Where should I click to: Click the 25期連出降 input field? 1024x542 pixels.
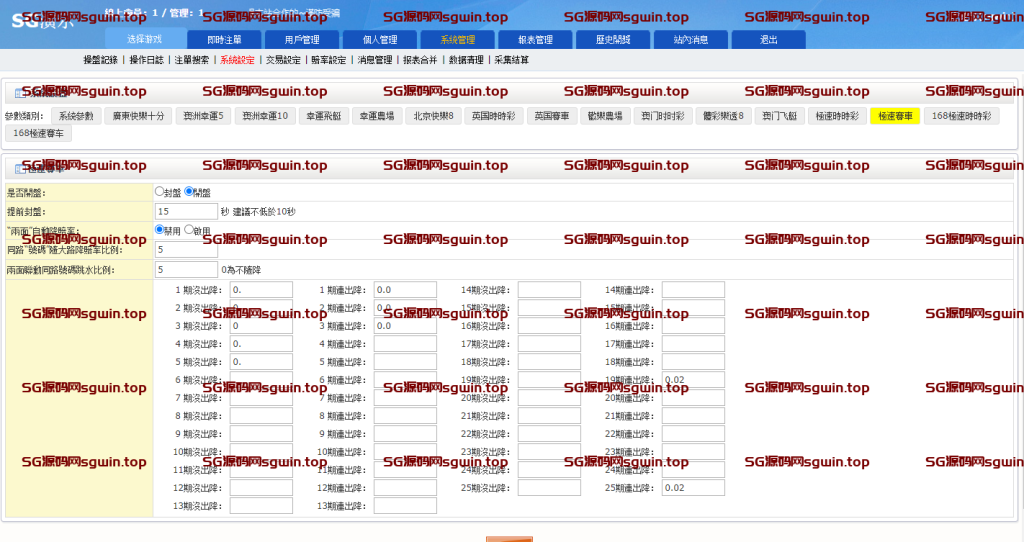pos(694,488)
